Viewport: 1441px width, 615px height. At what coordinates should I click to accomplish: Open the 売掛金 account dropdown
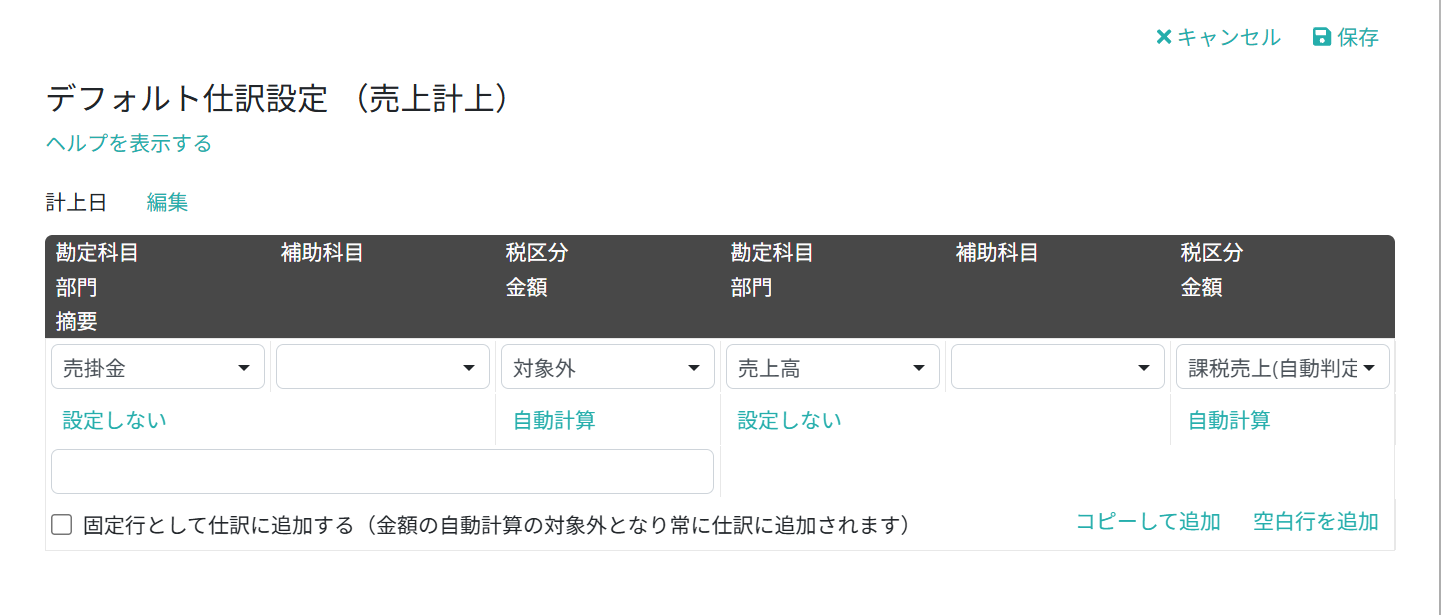(158, 367)
